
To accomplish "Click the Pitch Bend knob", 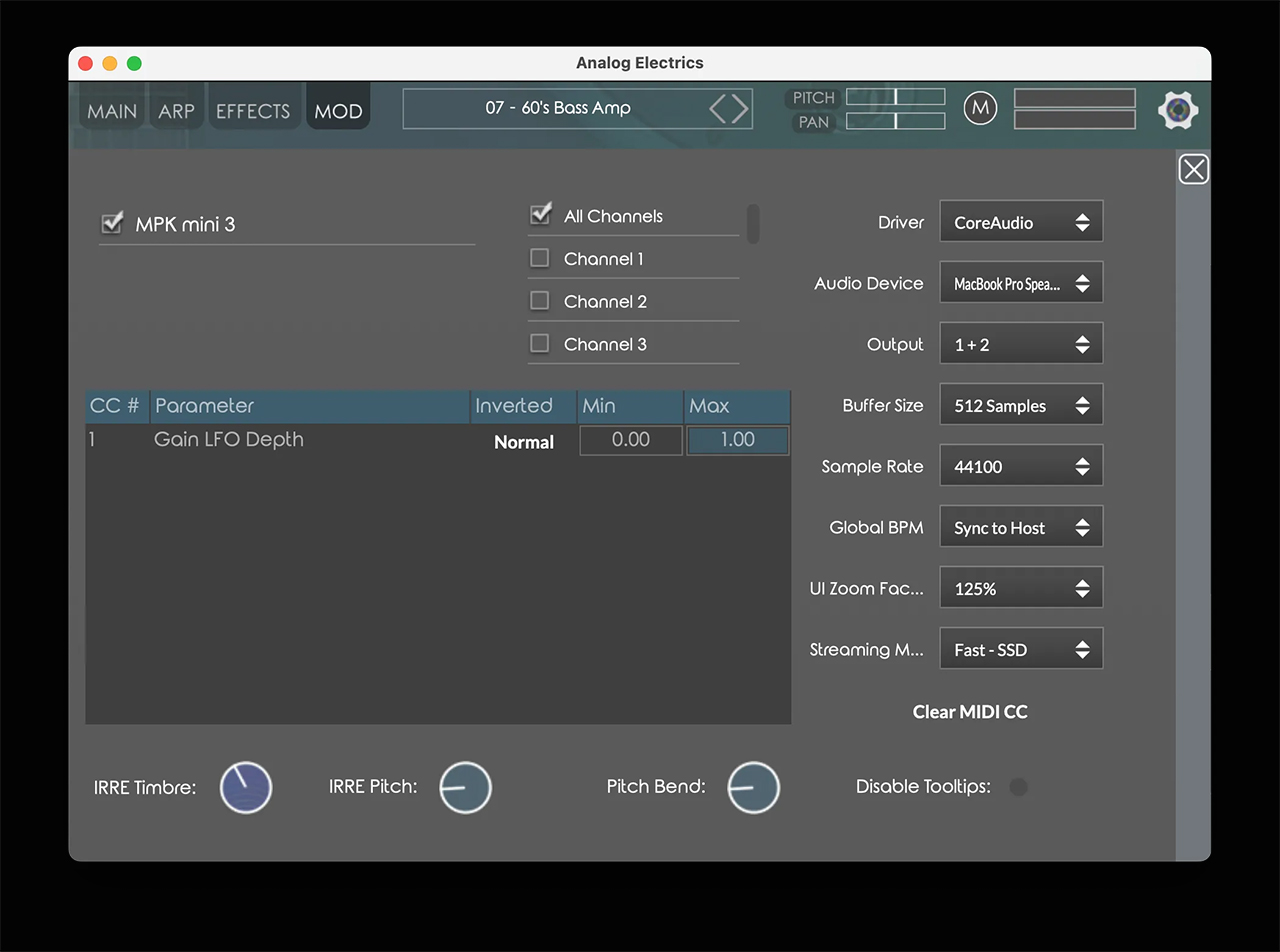I will coord(753,787).
